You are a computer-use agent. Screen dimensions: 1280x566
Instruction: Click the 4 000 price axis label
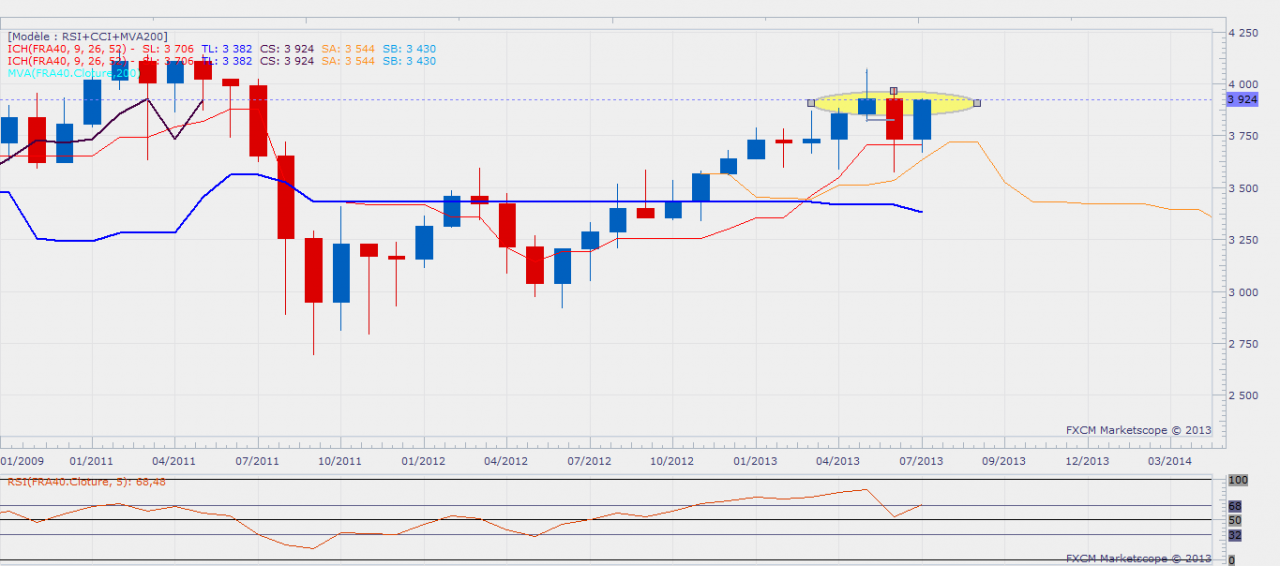click(1244, 84)
